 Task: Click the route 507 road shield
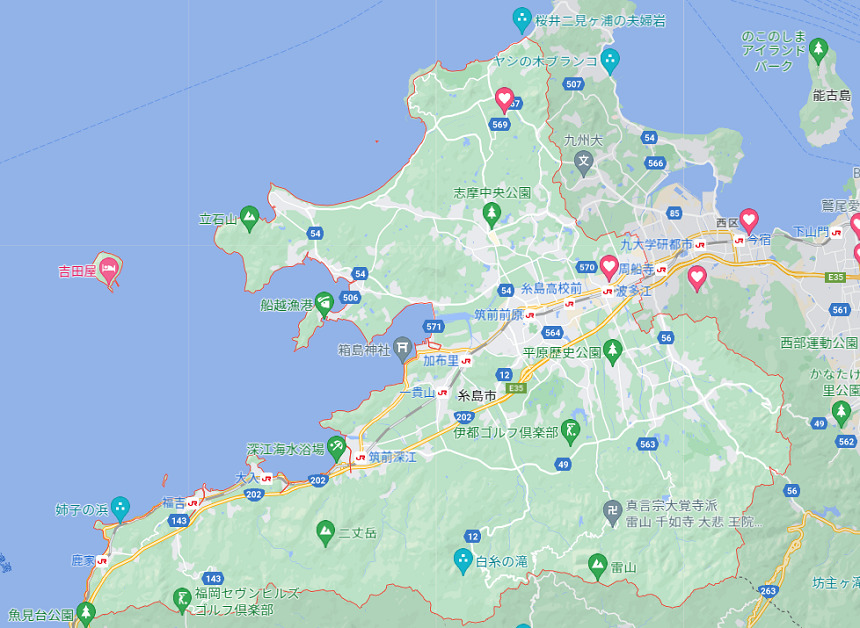point(573,84)
